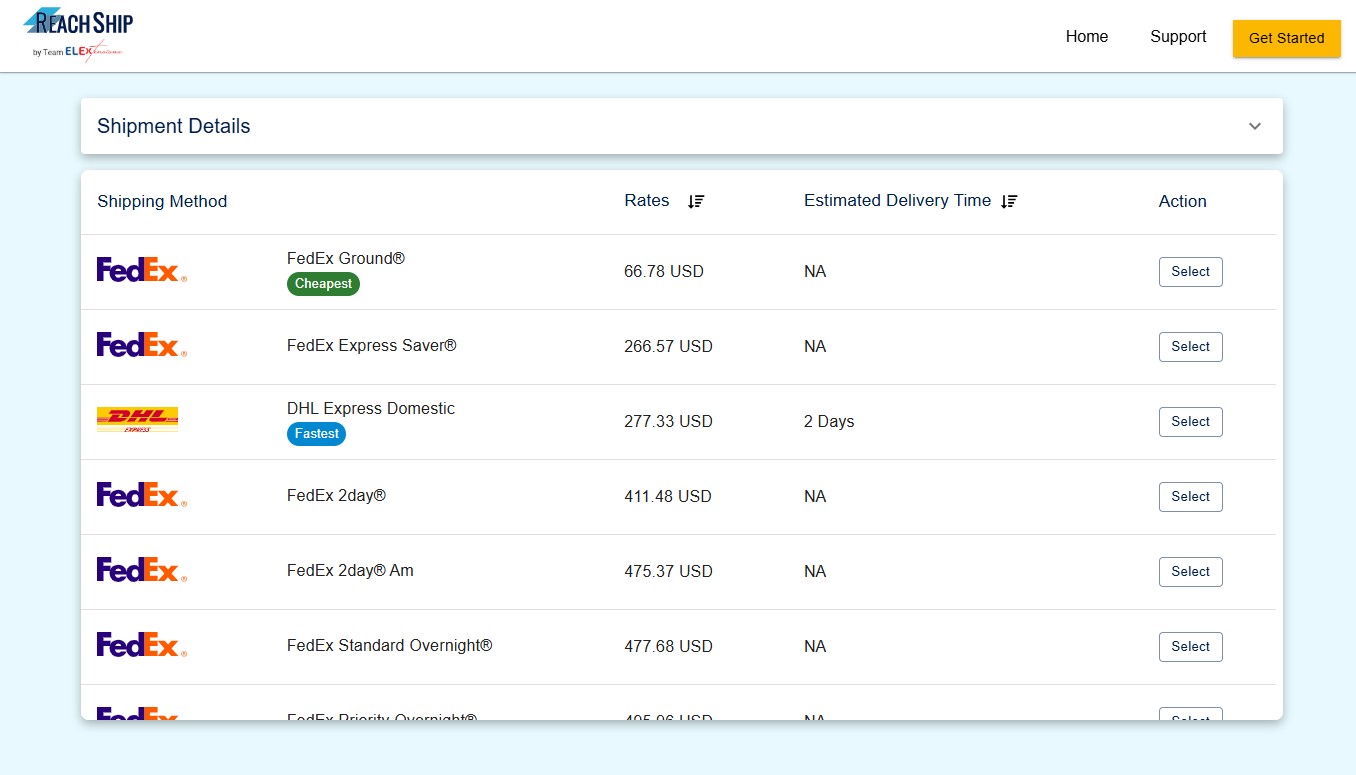This screenshot has width=1356, height=775.
Task: Open the Home page
Action: 1087,37
